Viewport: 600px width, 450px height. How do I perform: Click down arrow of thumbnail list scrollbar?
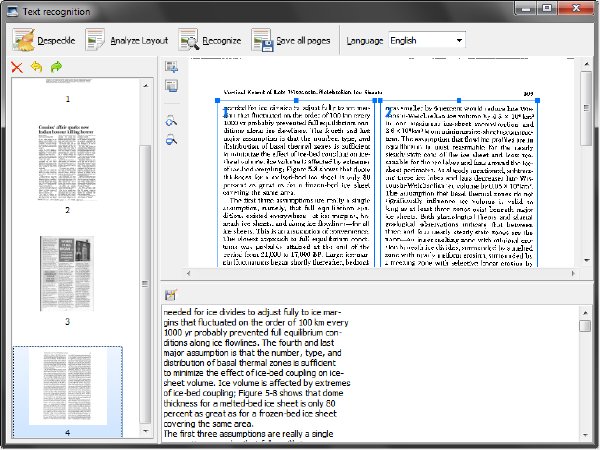click(145, 431)
